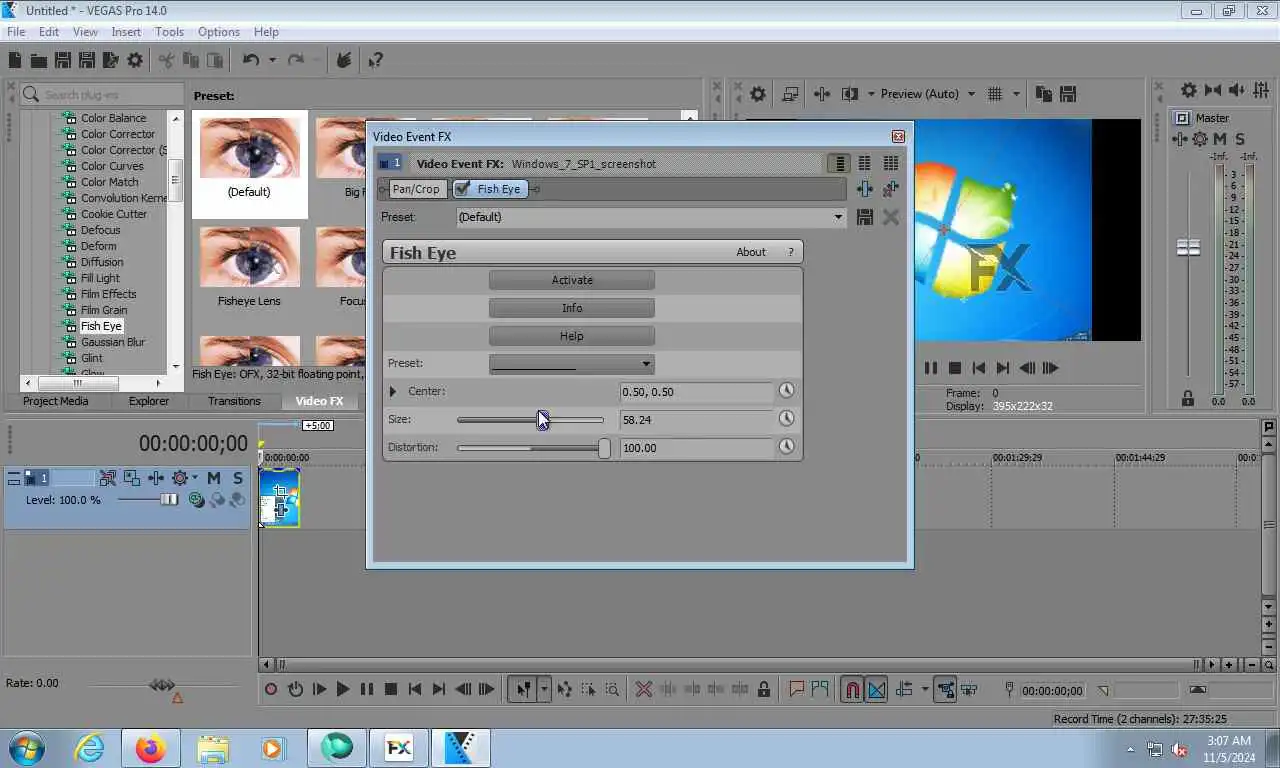Viewport: 1280px width, 768px height.
Task: Click the Activate button in Fish Eye
Action: [572, 280]
